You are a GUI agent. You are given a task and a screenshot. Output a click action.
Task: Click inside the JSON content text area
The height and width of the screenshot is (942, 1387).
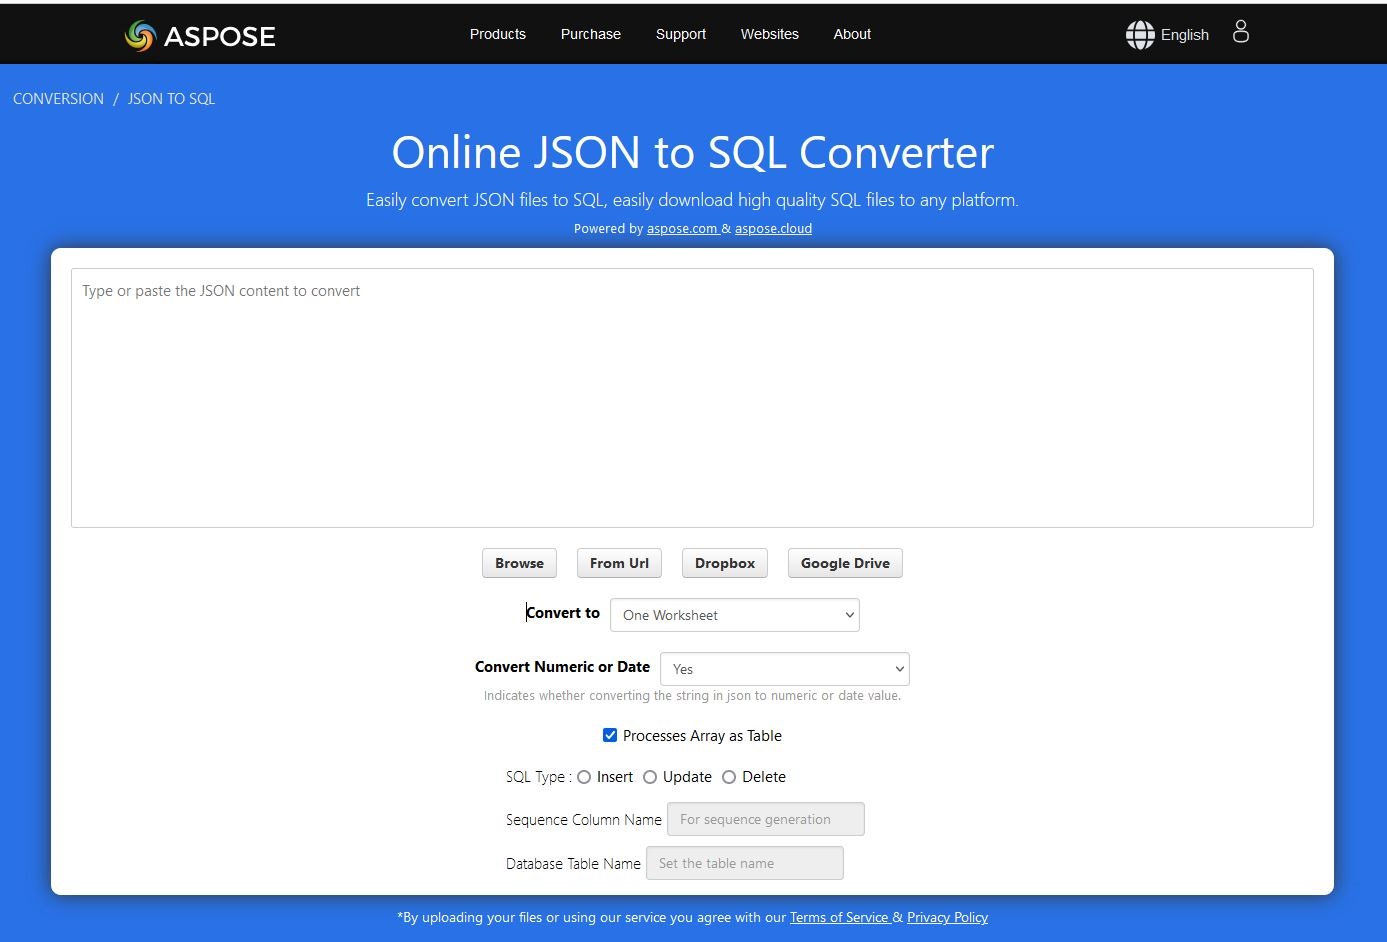(692, 398)
